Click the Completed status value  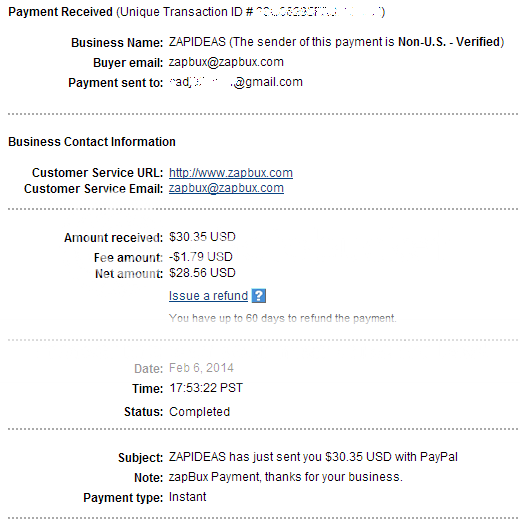[x=199, y=412]
